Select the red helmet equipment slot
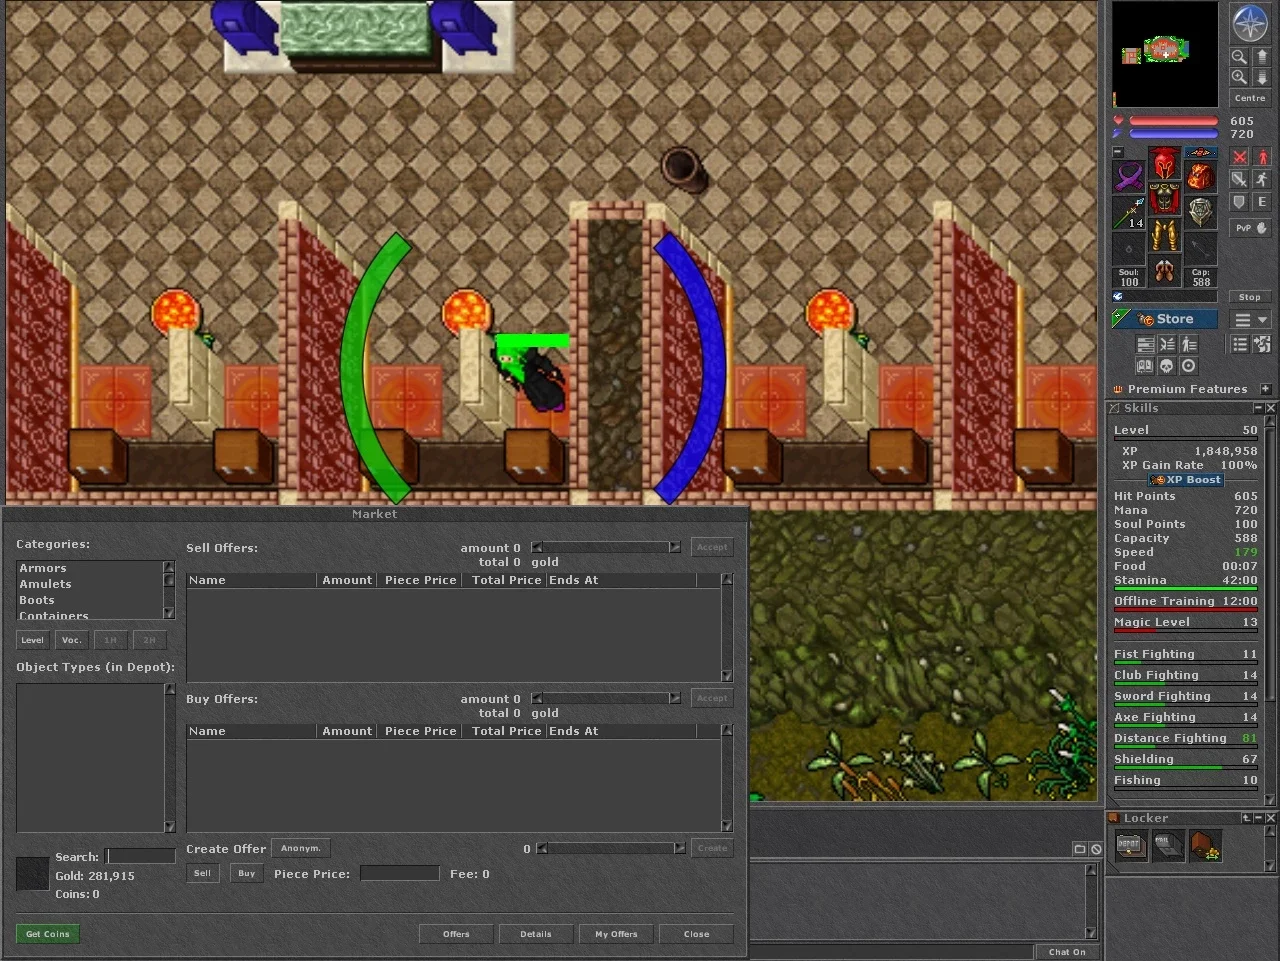Viewport: 1280px width, 961px height. 1164,163
